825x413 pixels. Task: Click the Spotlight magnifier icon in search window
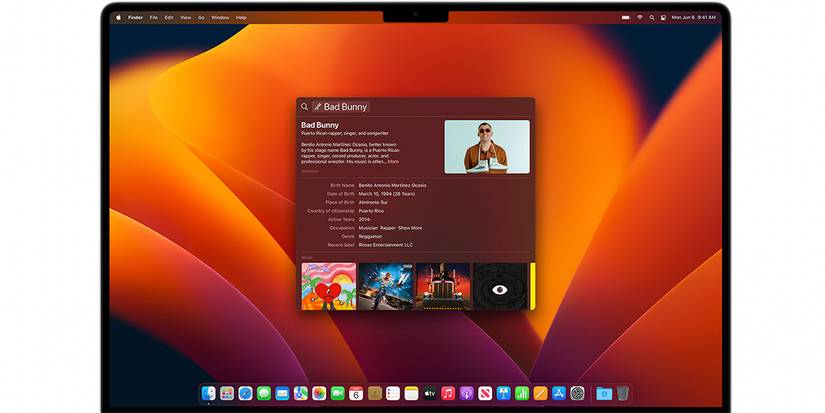(304, 107)
